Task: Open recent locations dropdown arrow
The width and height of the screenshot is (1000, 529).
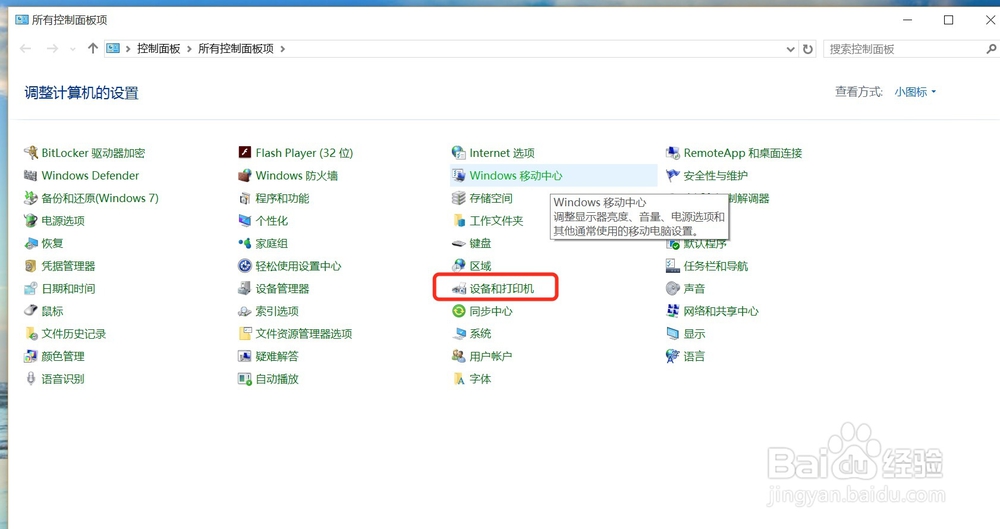Action: coord(73,49)
